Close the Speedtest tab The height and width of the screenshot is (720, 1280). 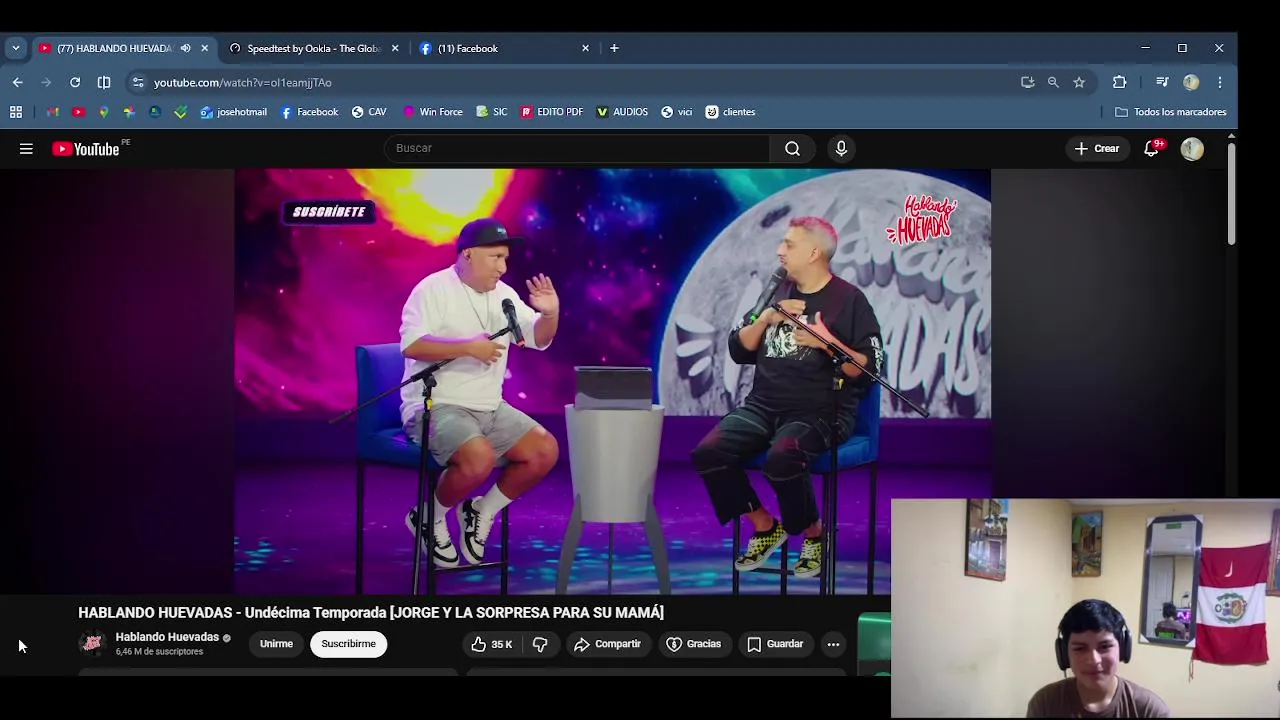tap(395, 48)
